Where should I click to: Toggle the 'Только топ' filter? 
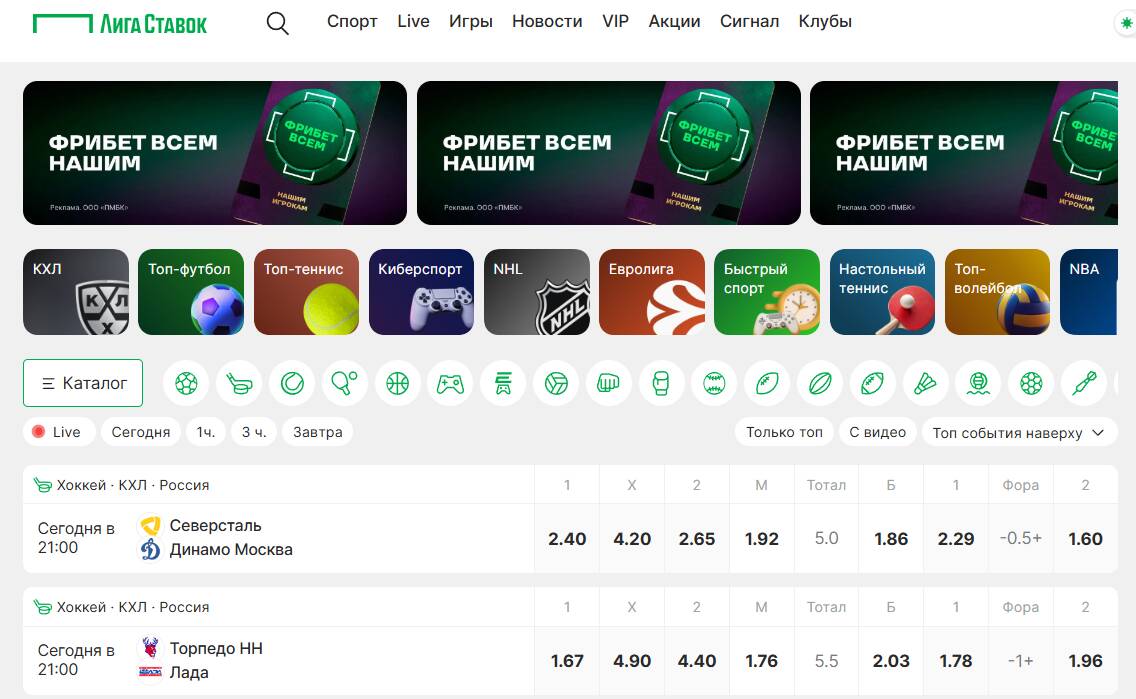point(784,431)
